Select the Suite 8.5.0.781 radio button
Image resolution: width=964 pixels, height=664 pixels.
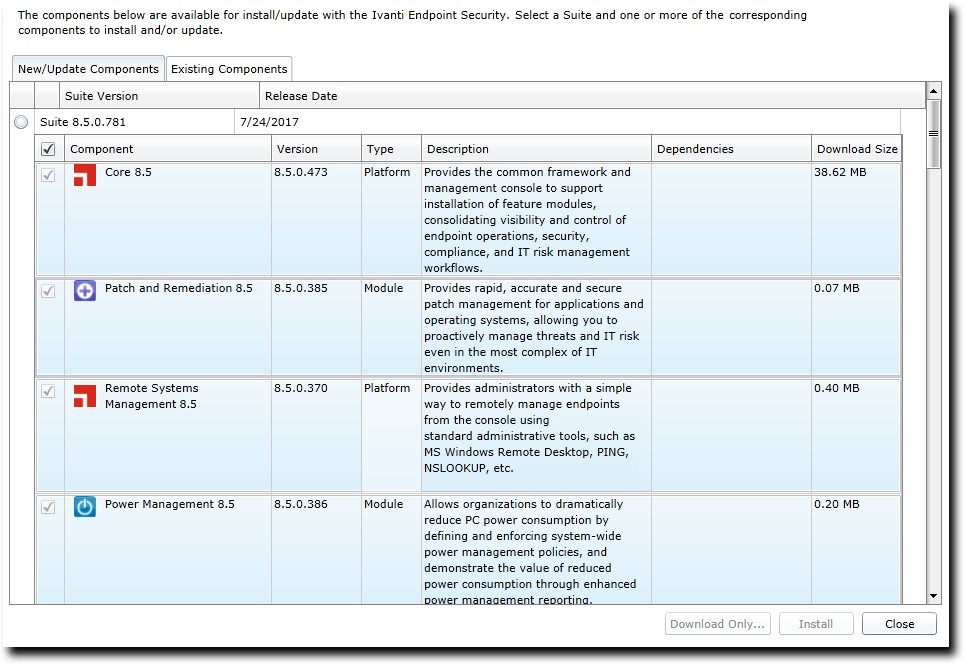coord(22,122)
